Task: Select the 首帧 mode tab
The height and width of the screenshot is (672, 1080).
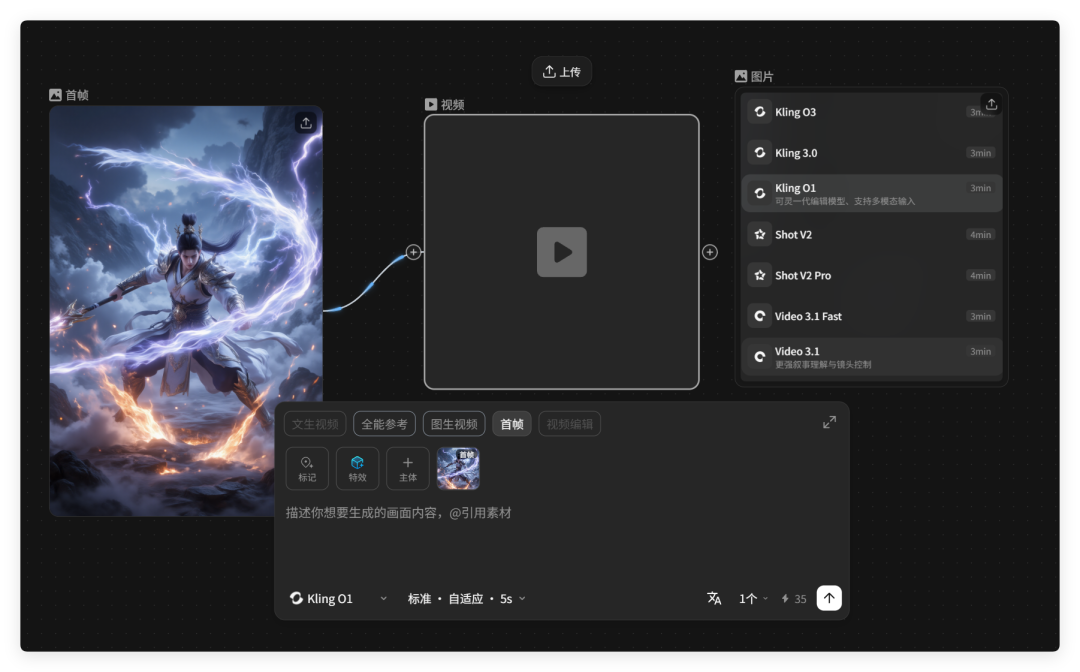Action: coord(512,424)
